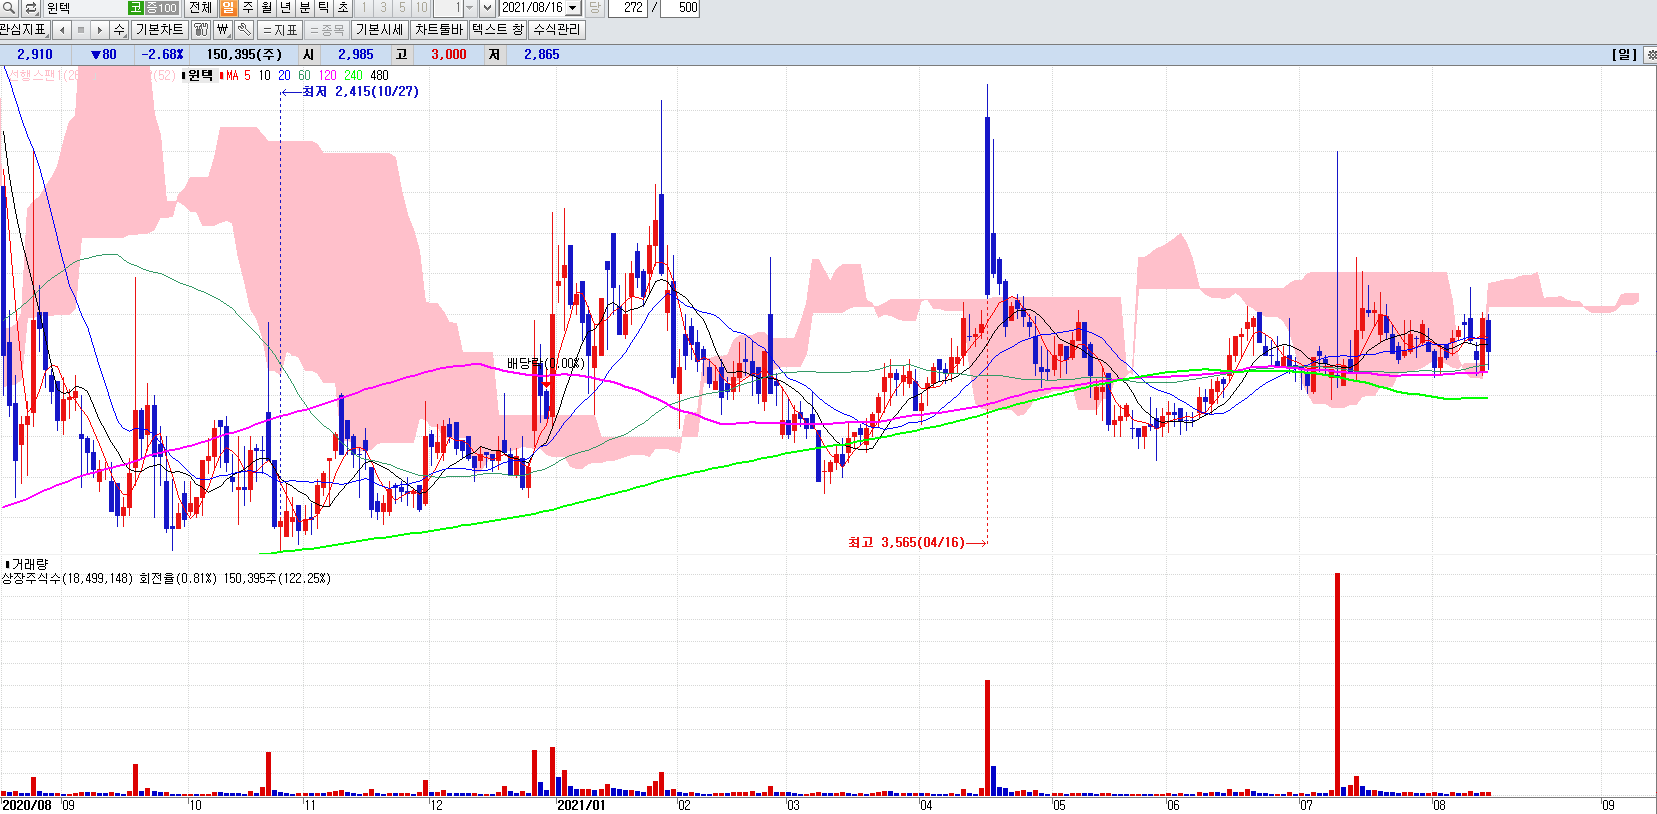The width and height of the screenshot is (1657, 814).
Task: Toggle the 차트툴바 menu
Action: pyautogui.click(x=438, y=30)
